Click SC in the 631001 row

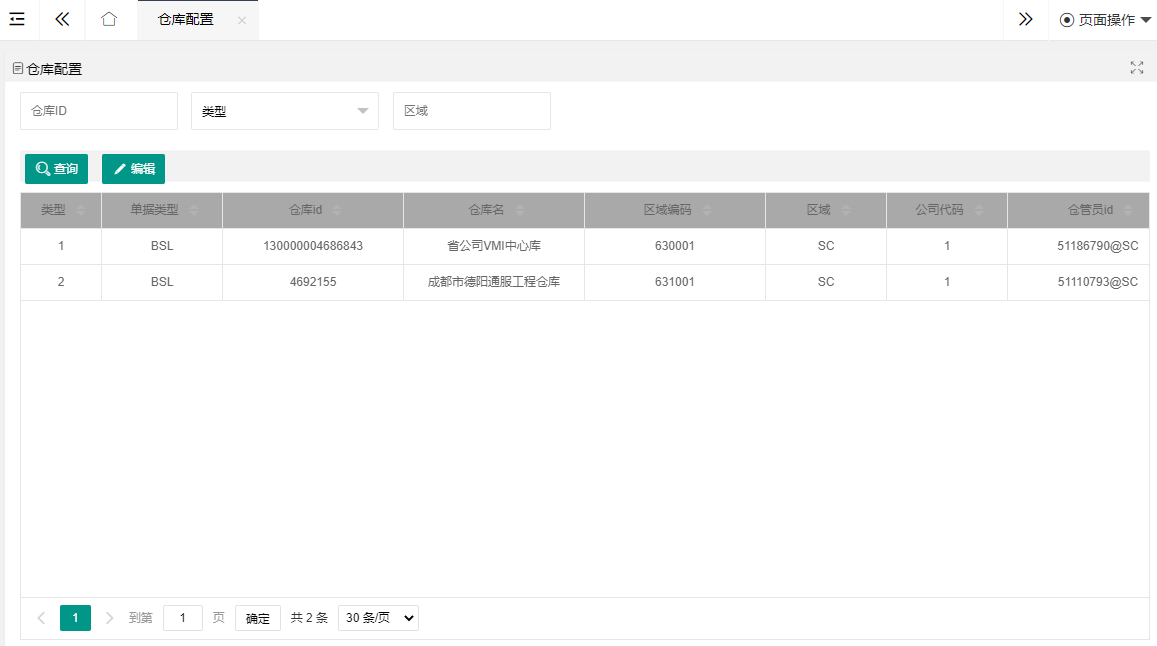click(x=826, y=282)
